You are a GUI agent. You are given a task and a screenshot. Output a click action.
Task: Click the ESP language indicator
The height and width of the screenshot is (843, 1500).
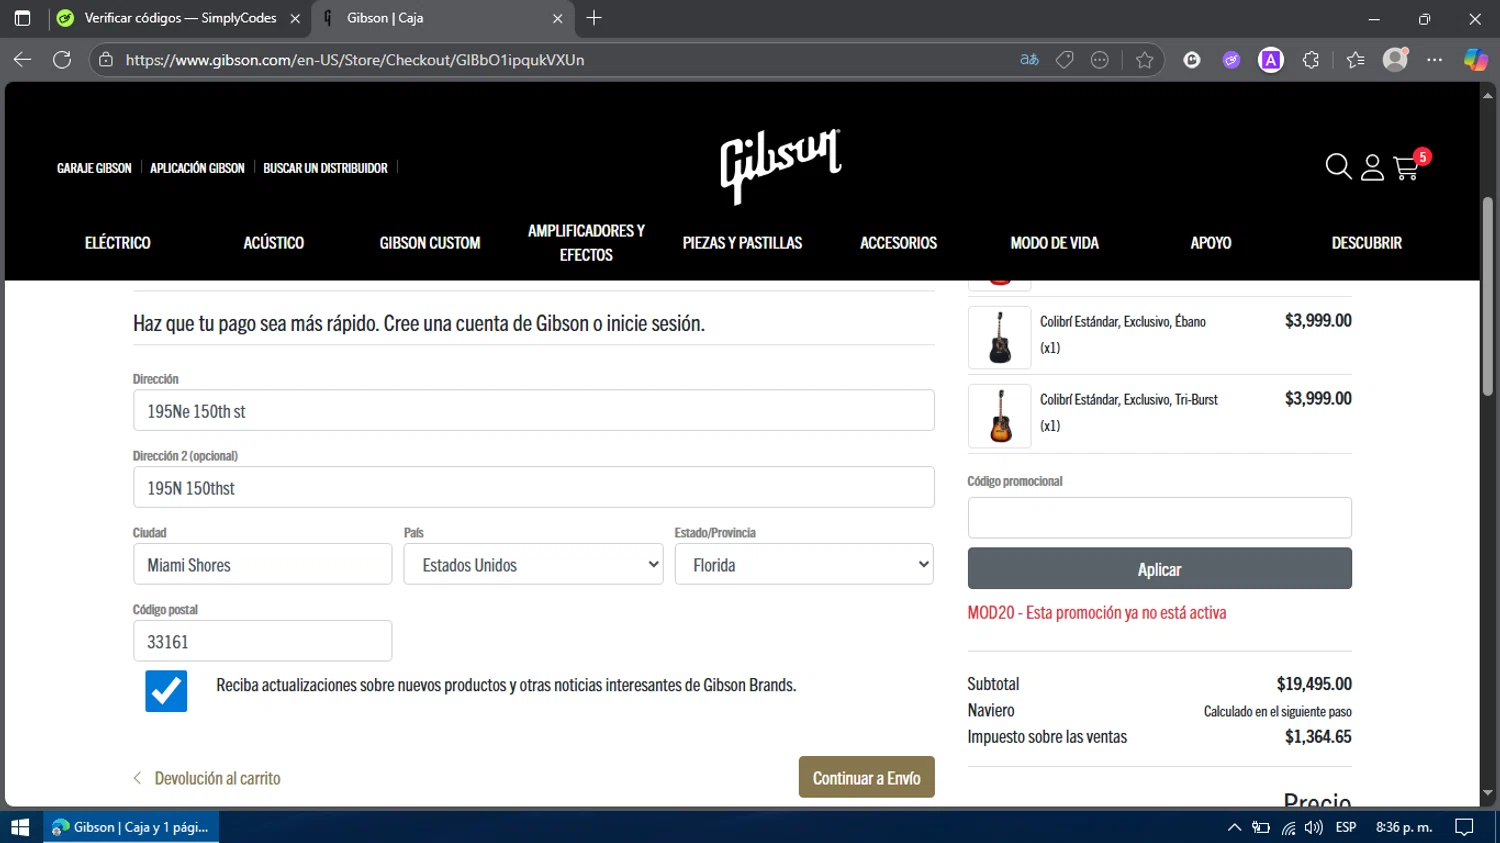[1346, 827]
